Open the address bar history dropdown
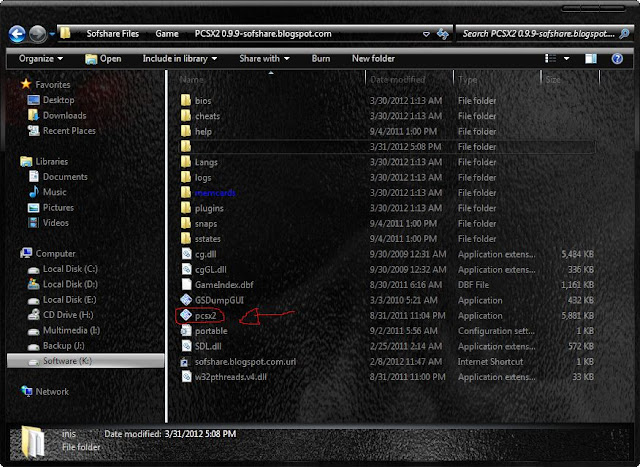 tap(426, 34)
